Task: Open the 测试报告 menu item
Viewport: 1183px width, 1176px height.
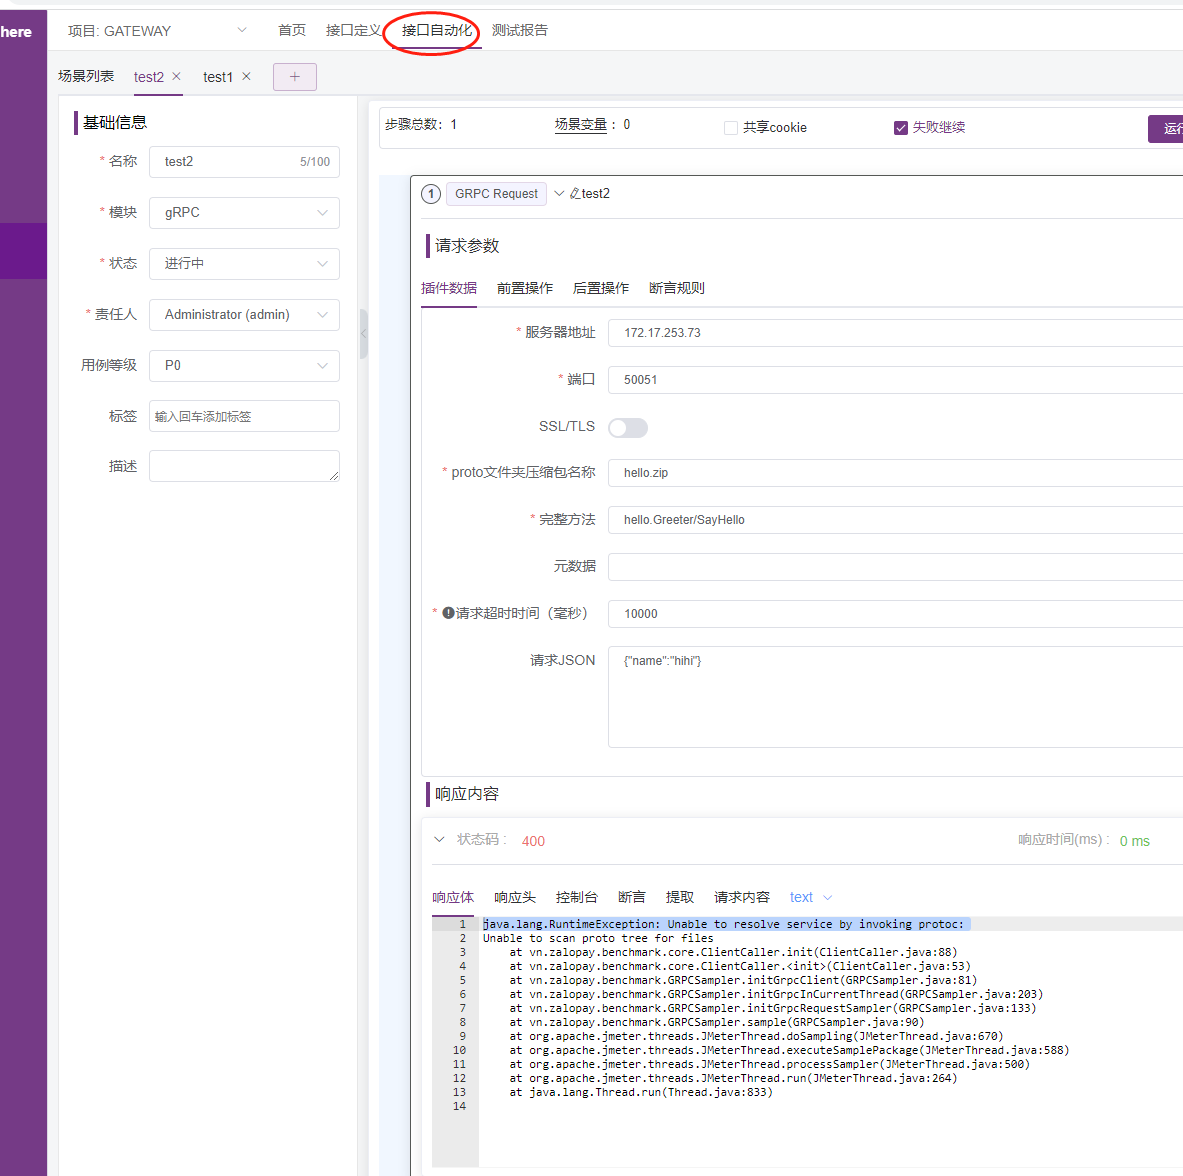Action: pos(519,30)
